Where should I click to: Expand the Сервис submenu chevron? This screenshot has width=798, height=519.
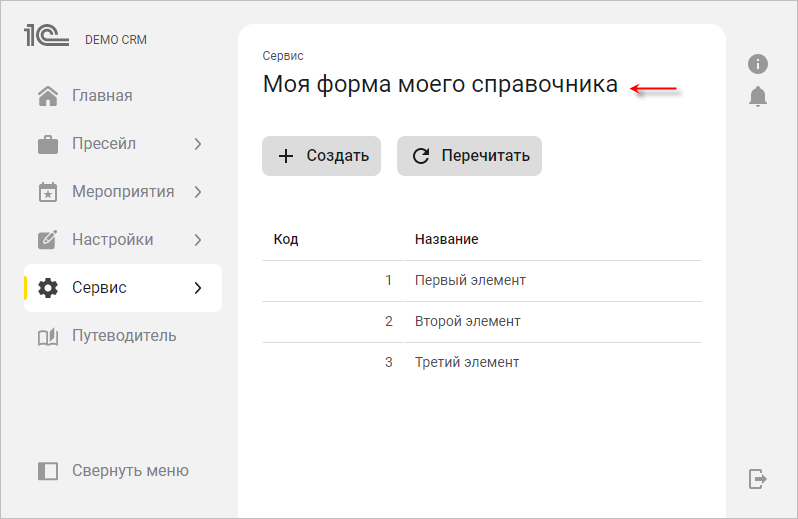pyautogui.click(x=198, y=288)
